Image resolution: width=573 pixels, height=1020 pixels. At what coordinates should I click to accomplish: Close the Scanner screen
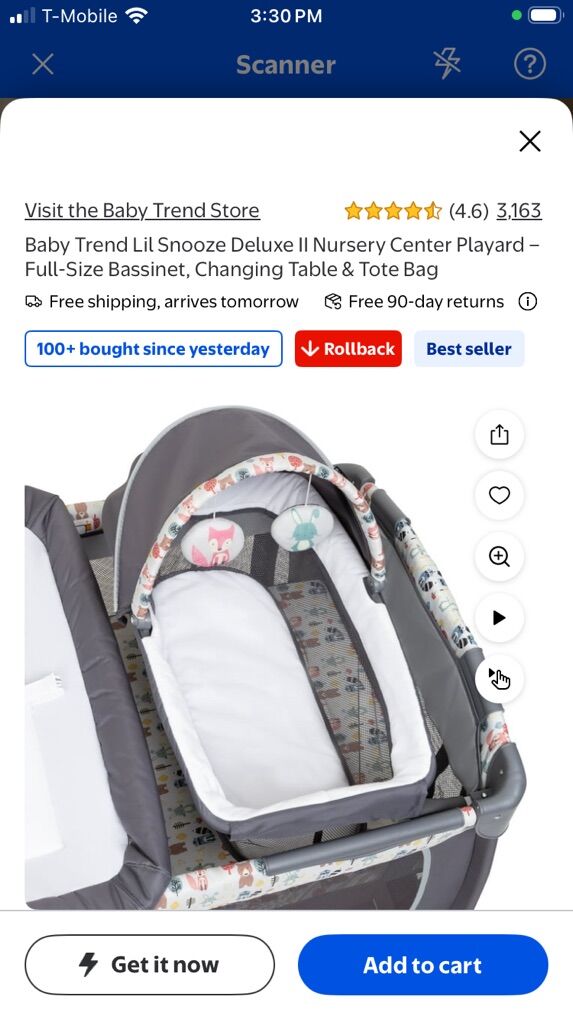pos(43,64)
